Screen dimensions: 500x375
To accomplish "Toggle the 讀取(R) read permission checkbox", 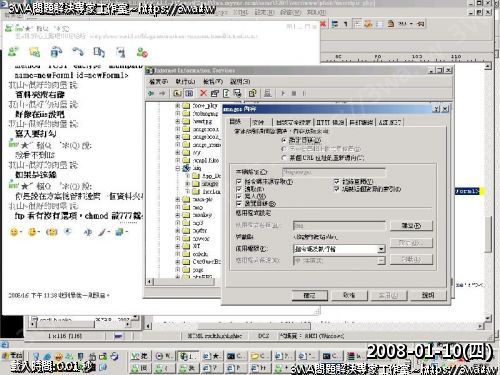I will pyautogui.click(x=239, y=189).
